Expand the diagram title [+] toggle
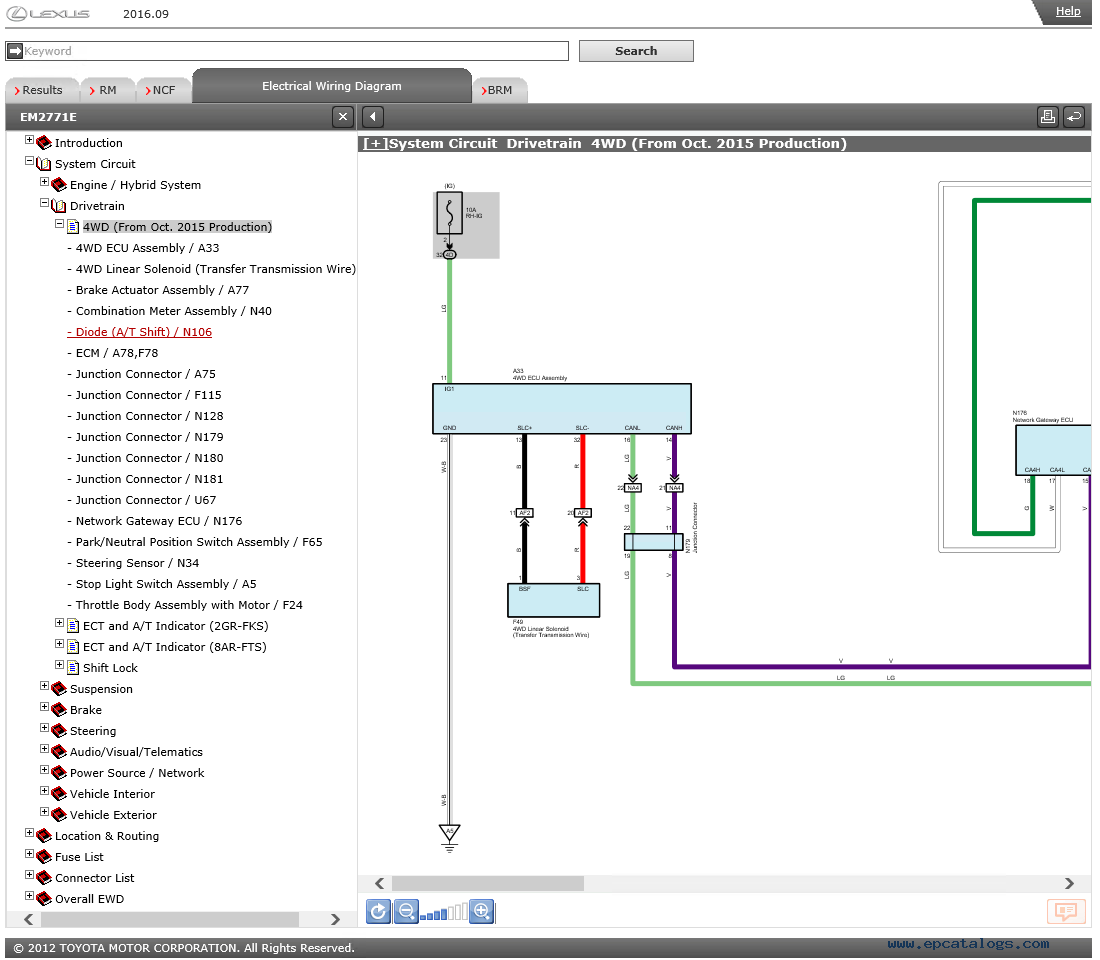Image resolution: width=1100 pixels, height=960 pixels. (x=375, y=144)
